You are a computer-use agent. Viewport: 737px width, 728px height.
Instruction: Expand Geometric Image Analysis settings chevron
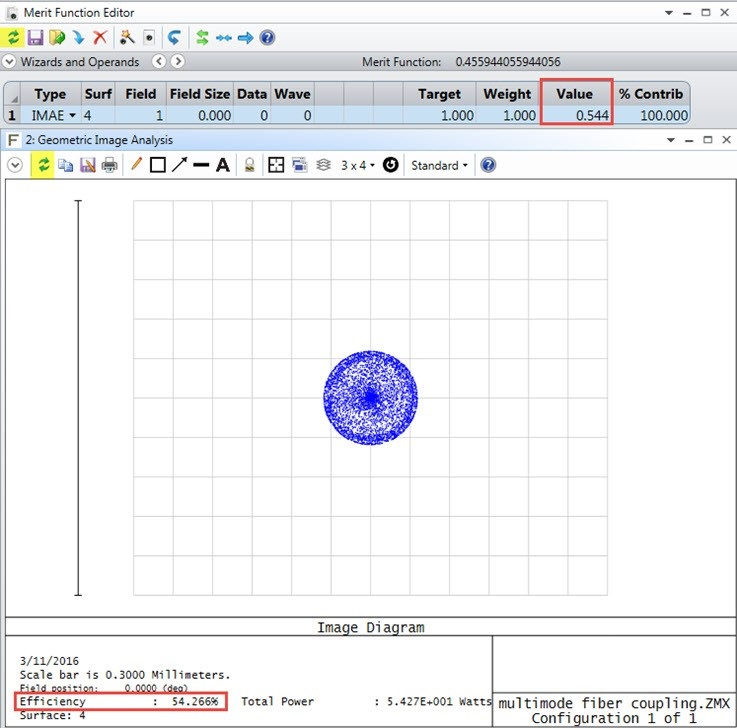coord(15,165)
